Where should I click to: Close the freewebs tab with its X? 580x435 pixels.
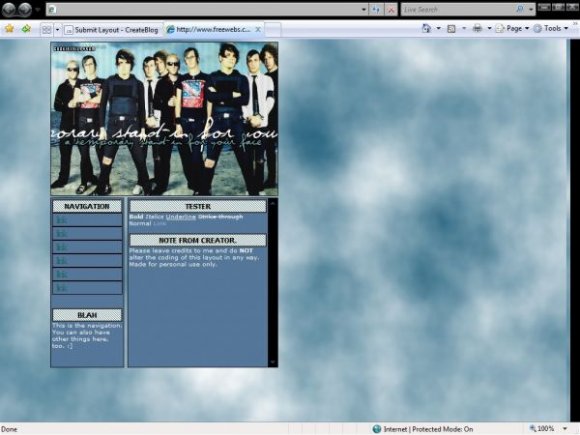(258, 29)
